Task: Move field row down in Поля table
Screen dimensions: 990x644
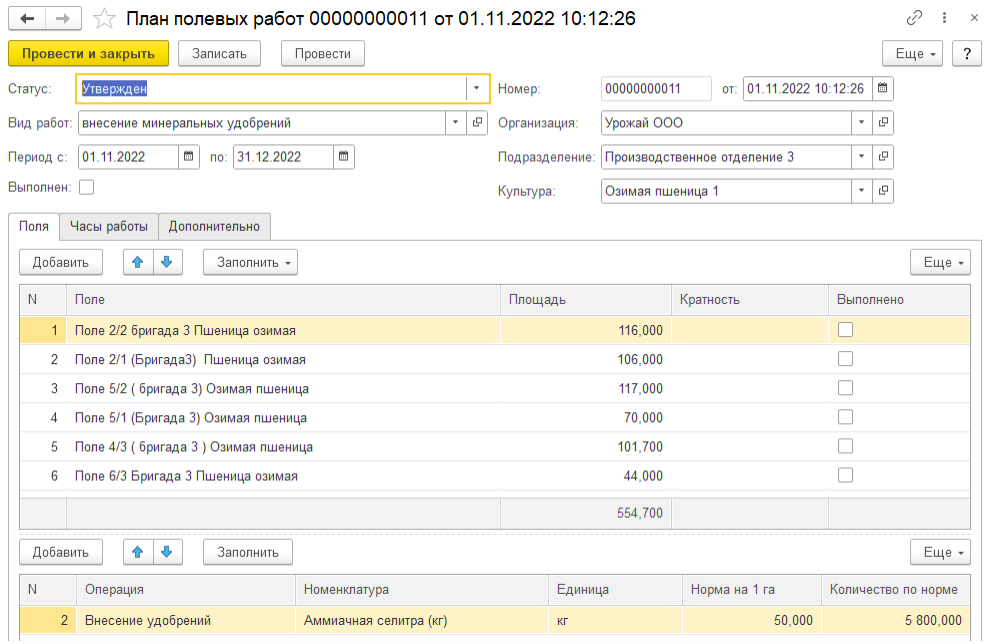Action: point(166,262)
